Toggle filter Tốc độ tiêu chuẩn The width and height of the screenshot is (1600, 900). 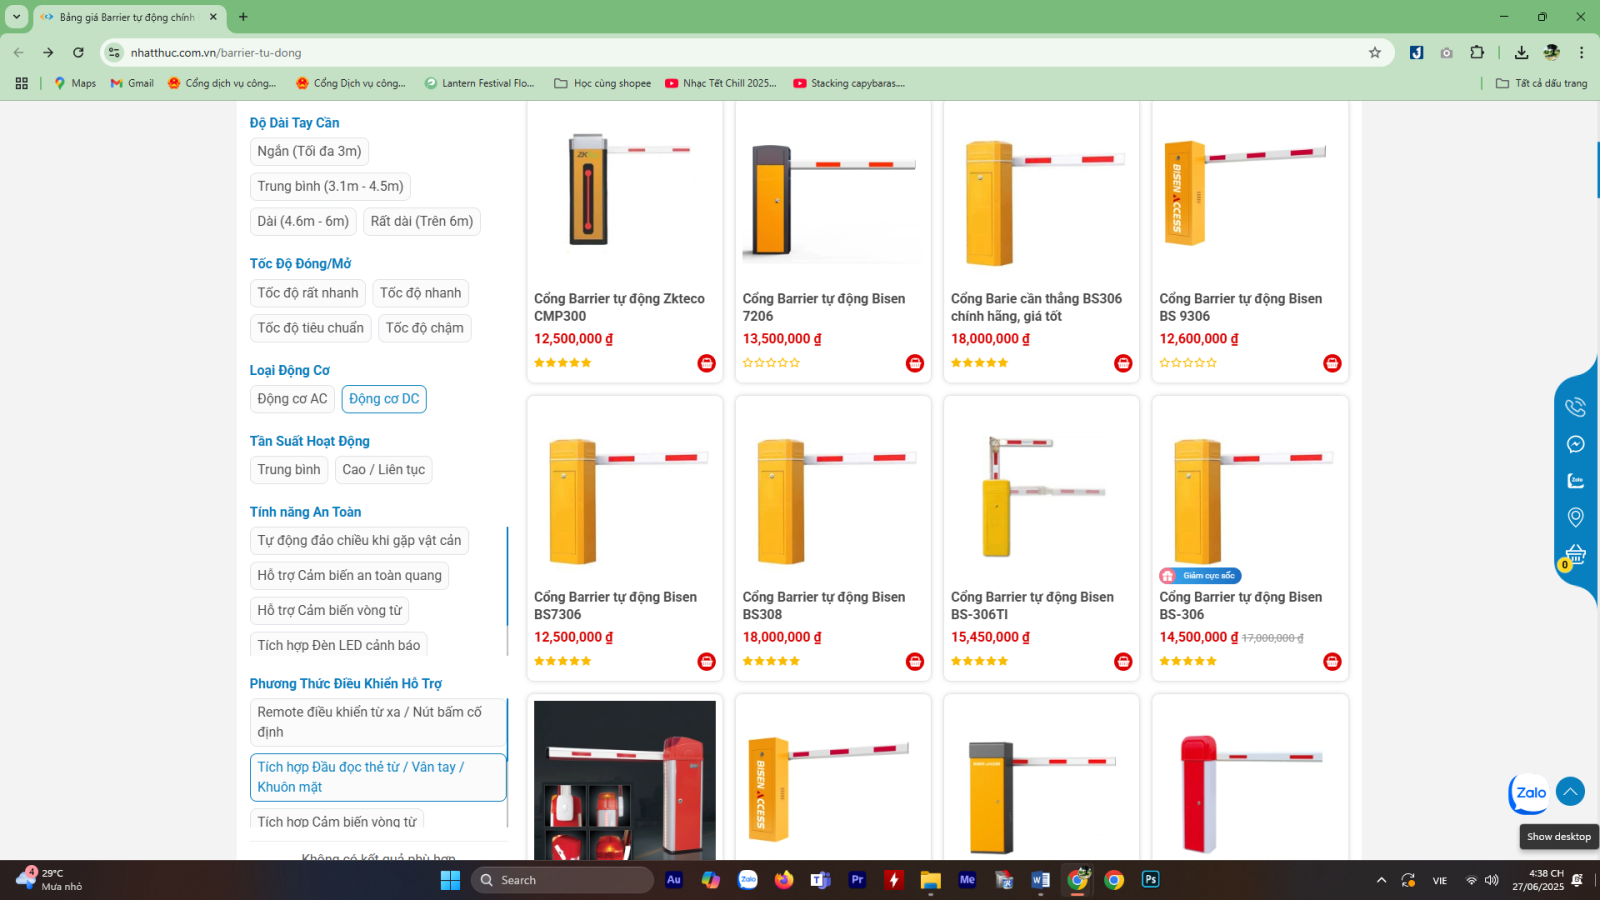[x=311, y=328]
